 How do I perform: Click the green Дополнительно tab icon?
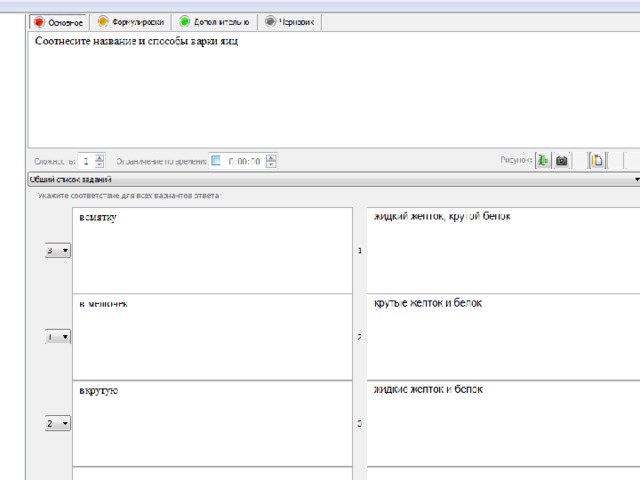pyautogui.click(x=185, y=21)
